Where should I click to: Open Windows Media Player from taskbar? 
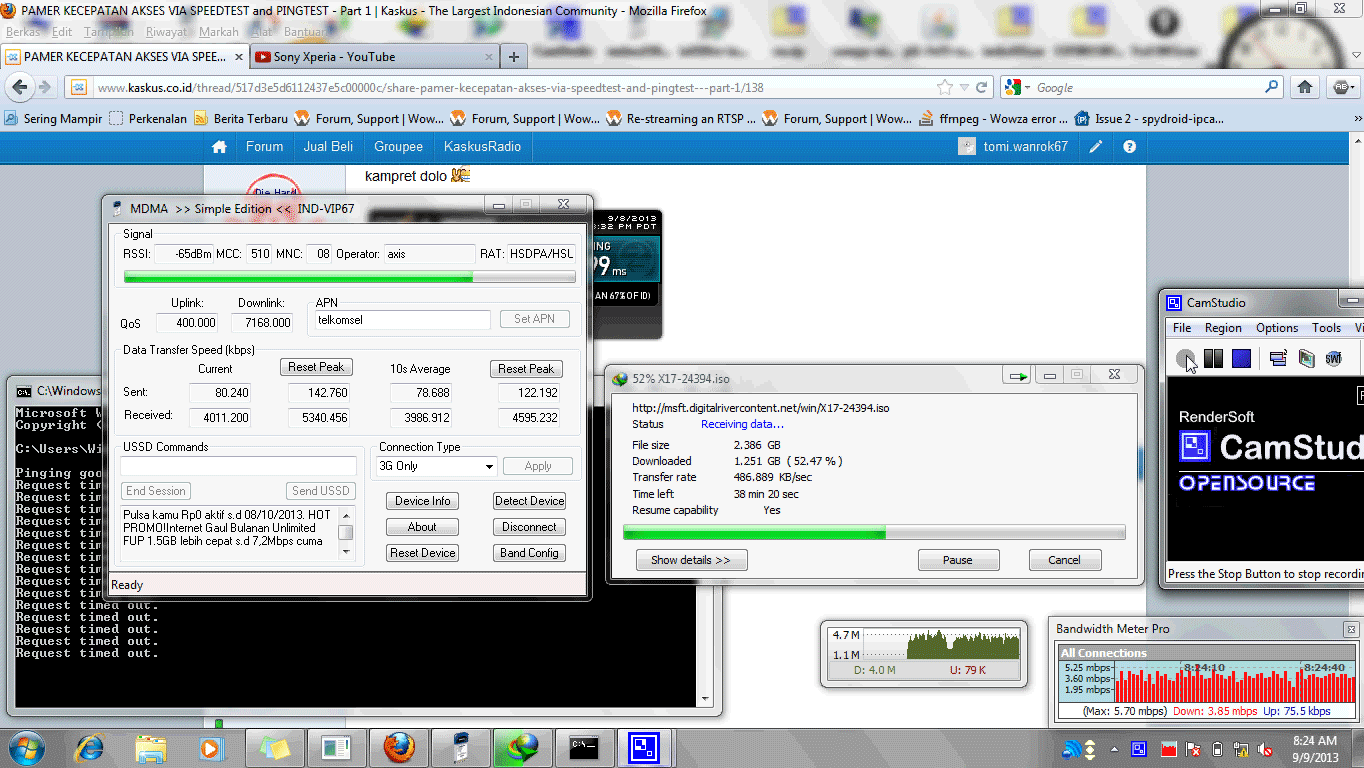coord(210,747)
